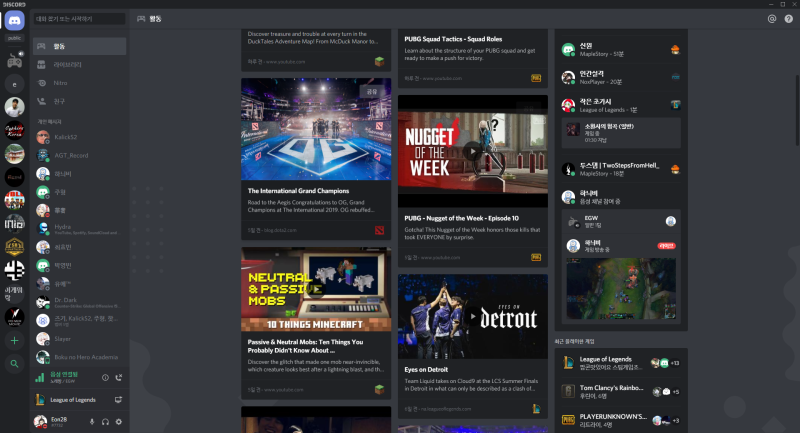Select the 활동 activity tab
Image resolution: width=800 pixels, height=433 pixels.
point(80,46)
